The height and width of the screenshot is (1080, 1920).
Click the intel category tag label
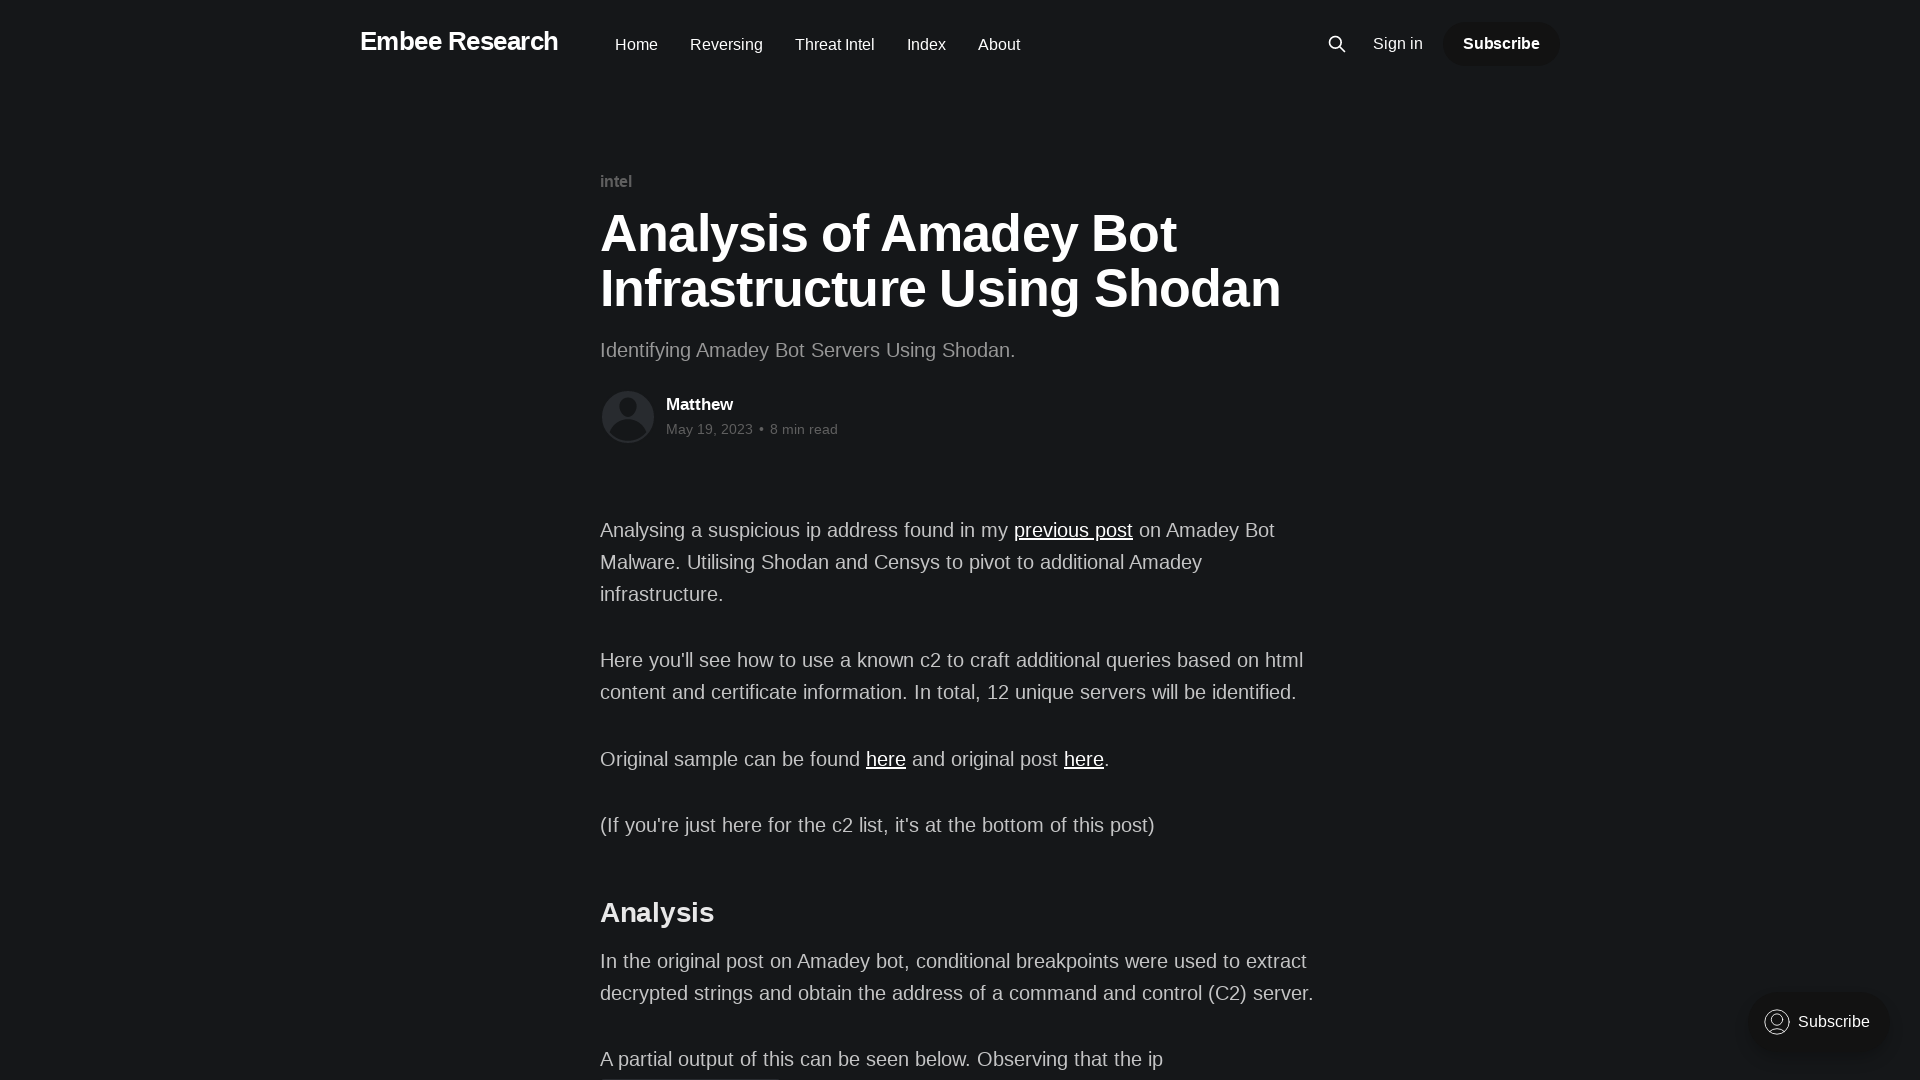616,181
